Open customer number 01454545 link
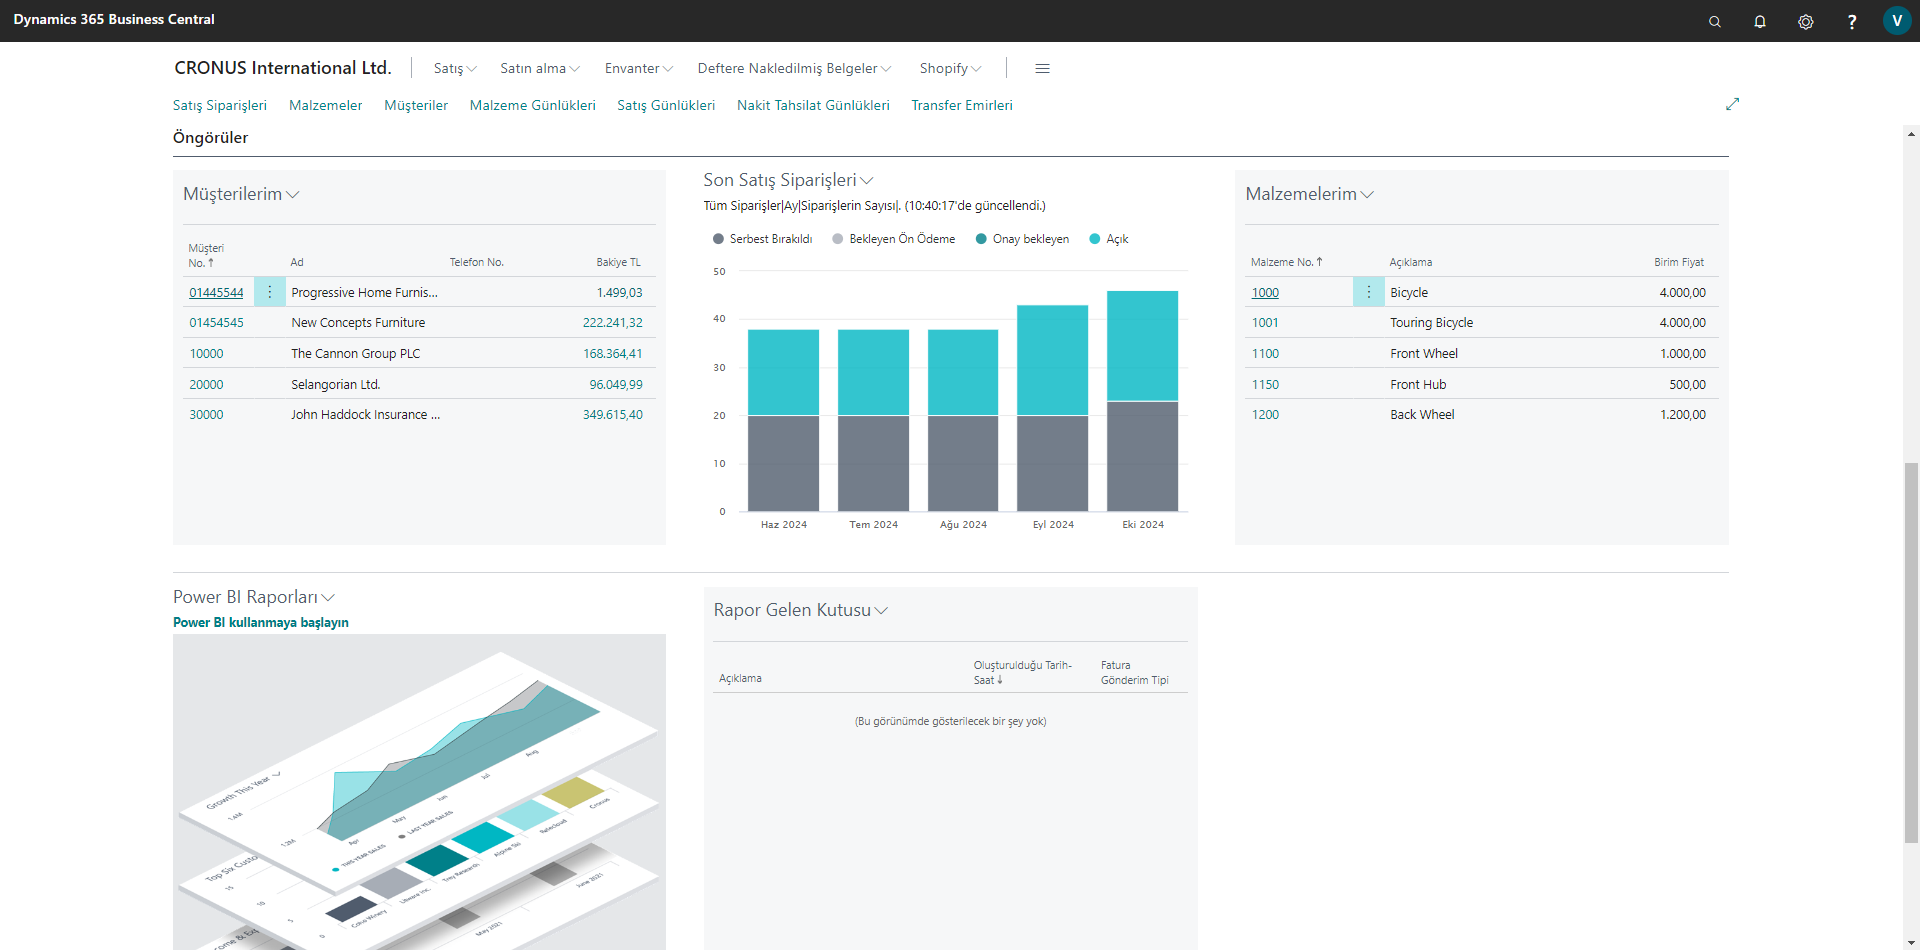Image resolution: width=1920 pixels, height=950 pixels. point(217,323)
